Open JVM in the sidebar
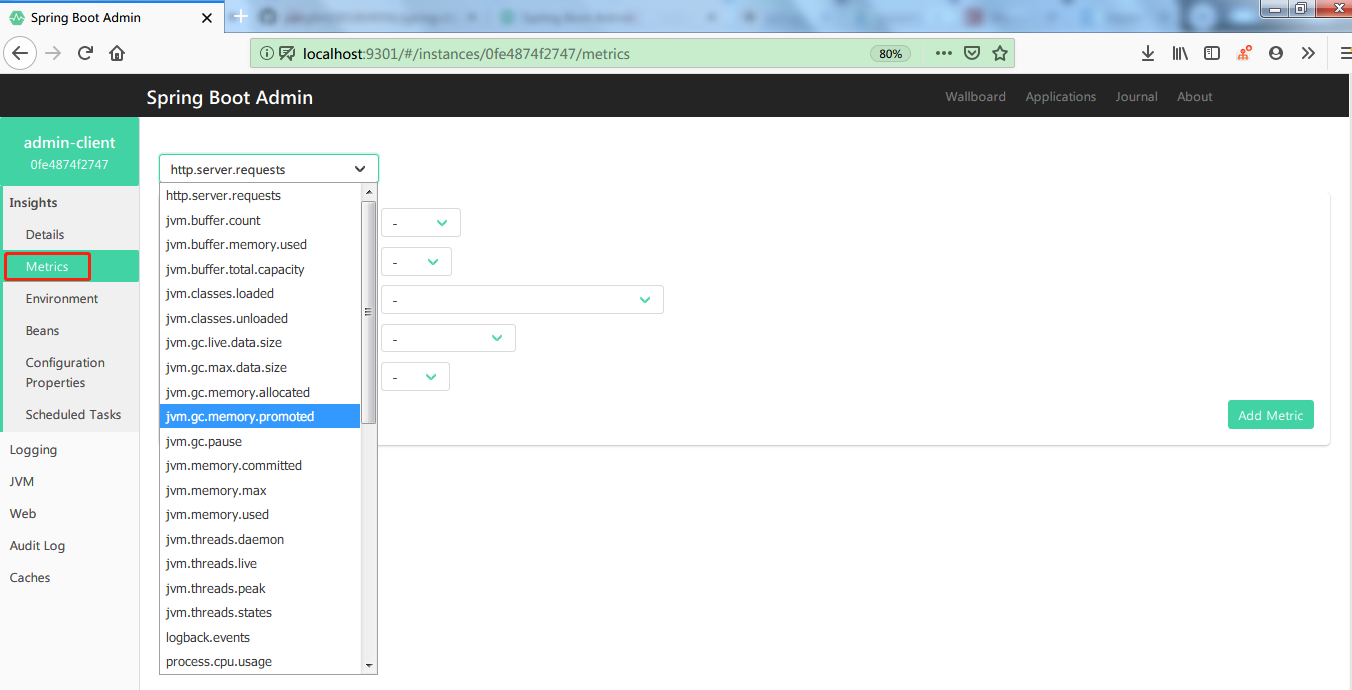This screenshot has height=690, width=1352. coord(22,482)
